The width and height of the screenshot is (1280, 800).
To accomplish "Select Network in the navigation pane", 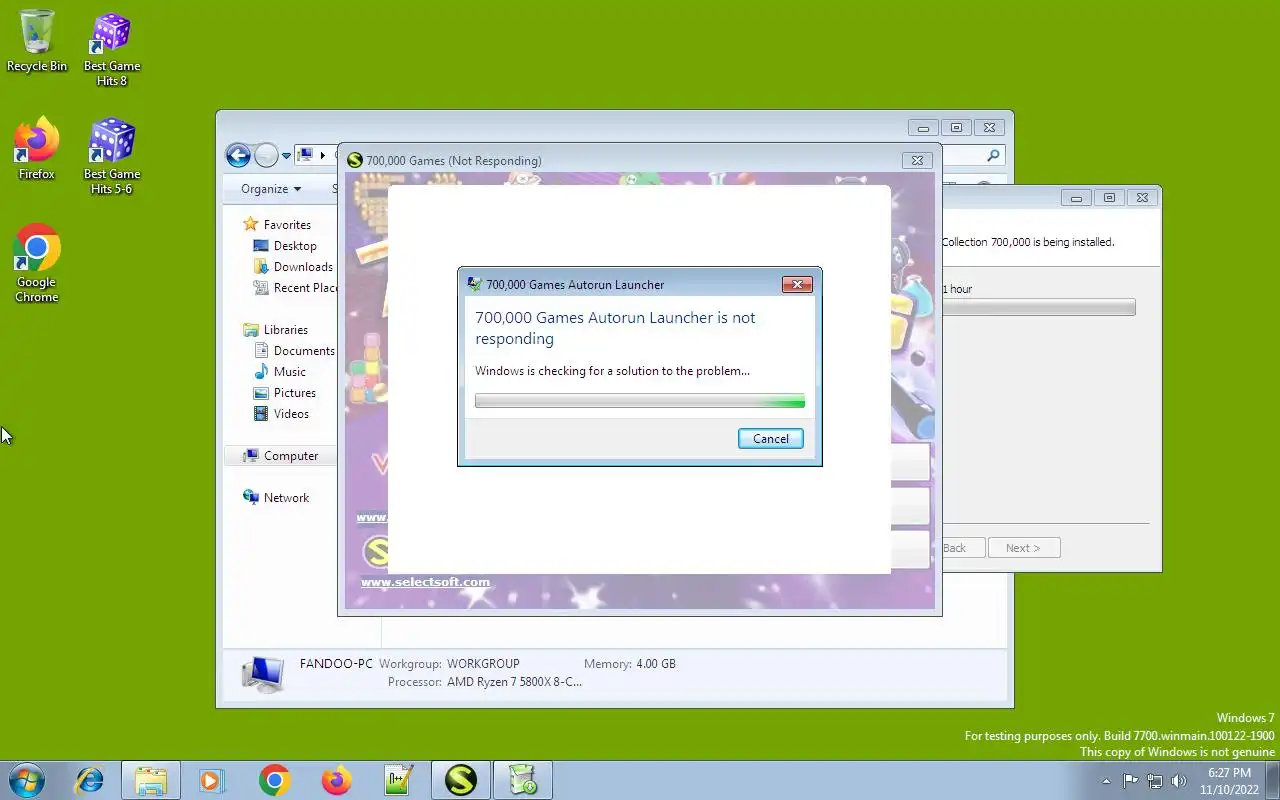I will point(286,498).
